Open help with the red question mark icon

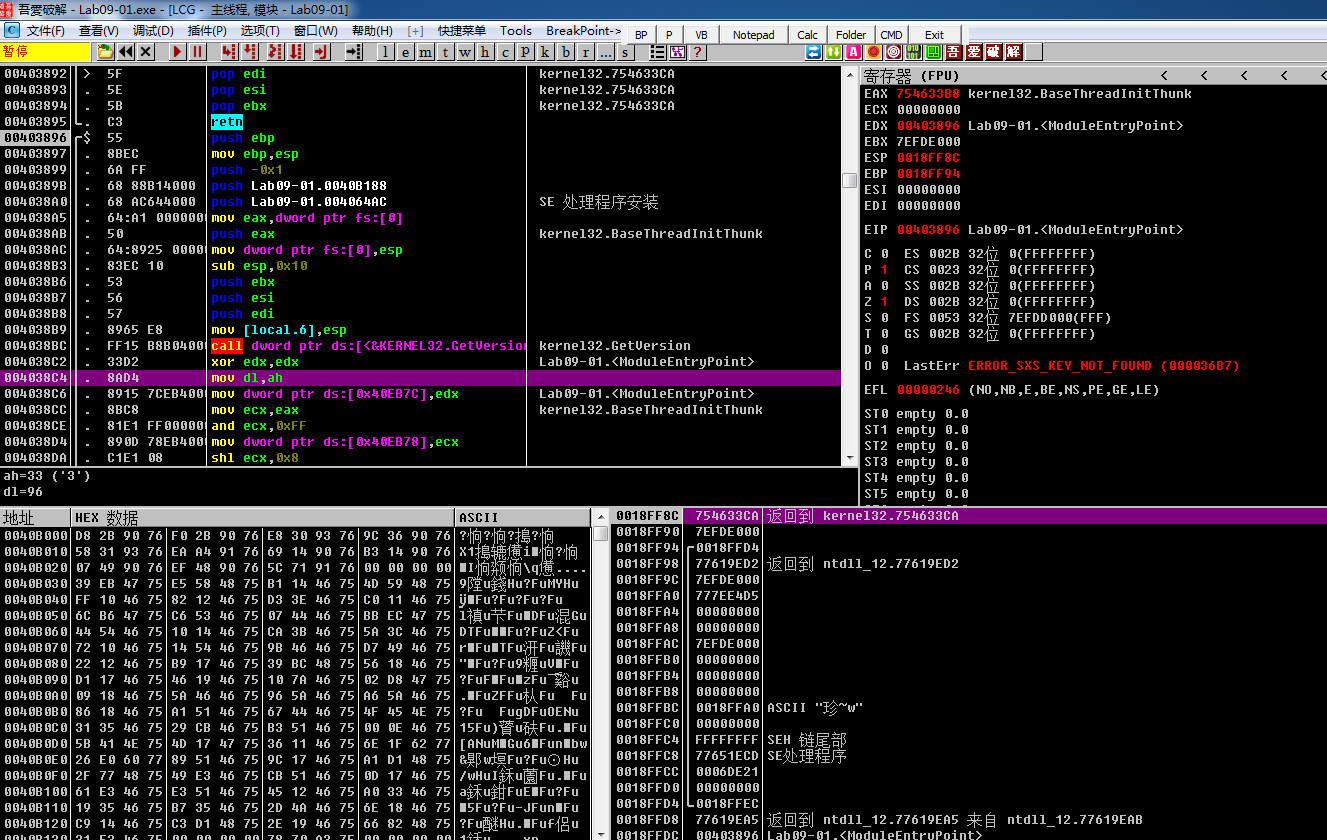[x=697, y=52]
